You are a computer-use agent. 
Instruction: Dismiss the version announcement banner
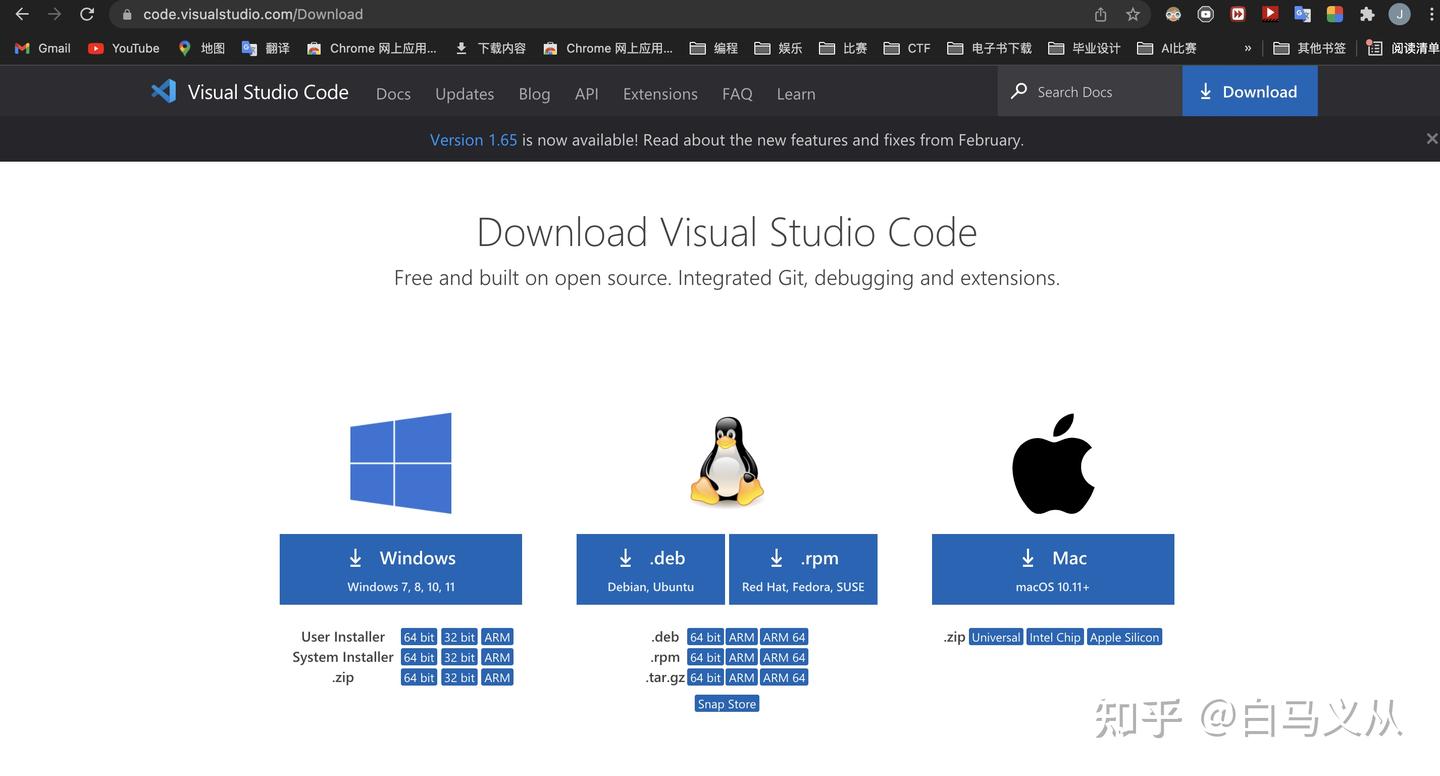point(1431,138)
